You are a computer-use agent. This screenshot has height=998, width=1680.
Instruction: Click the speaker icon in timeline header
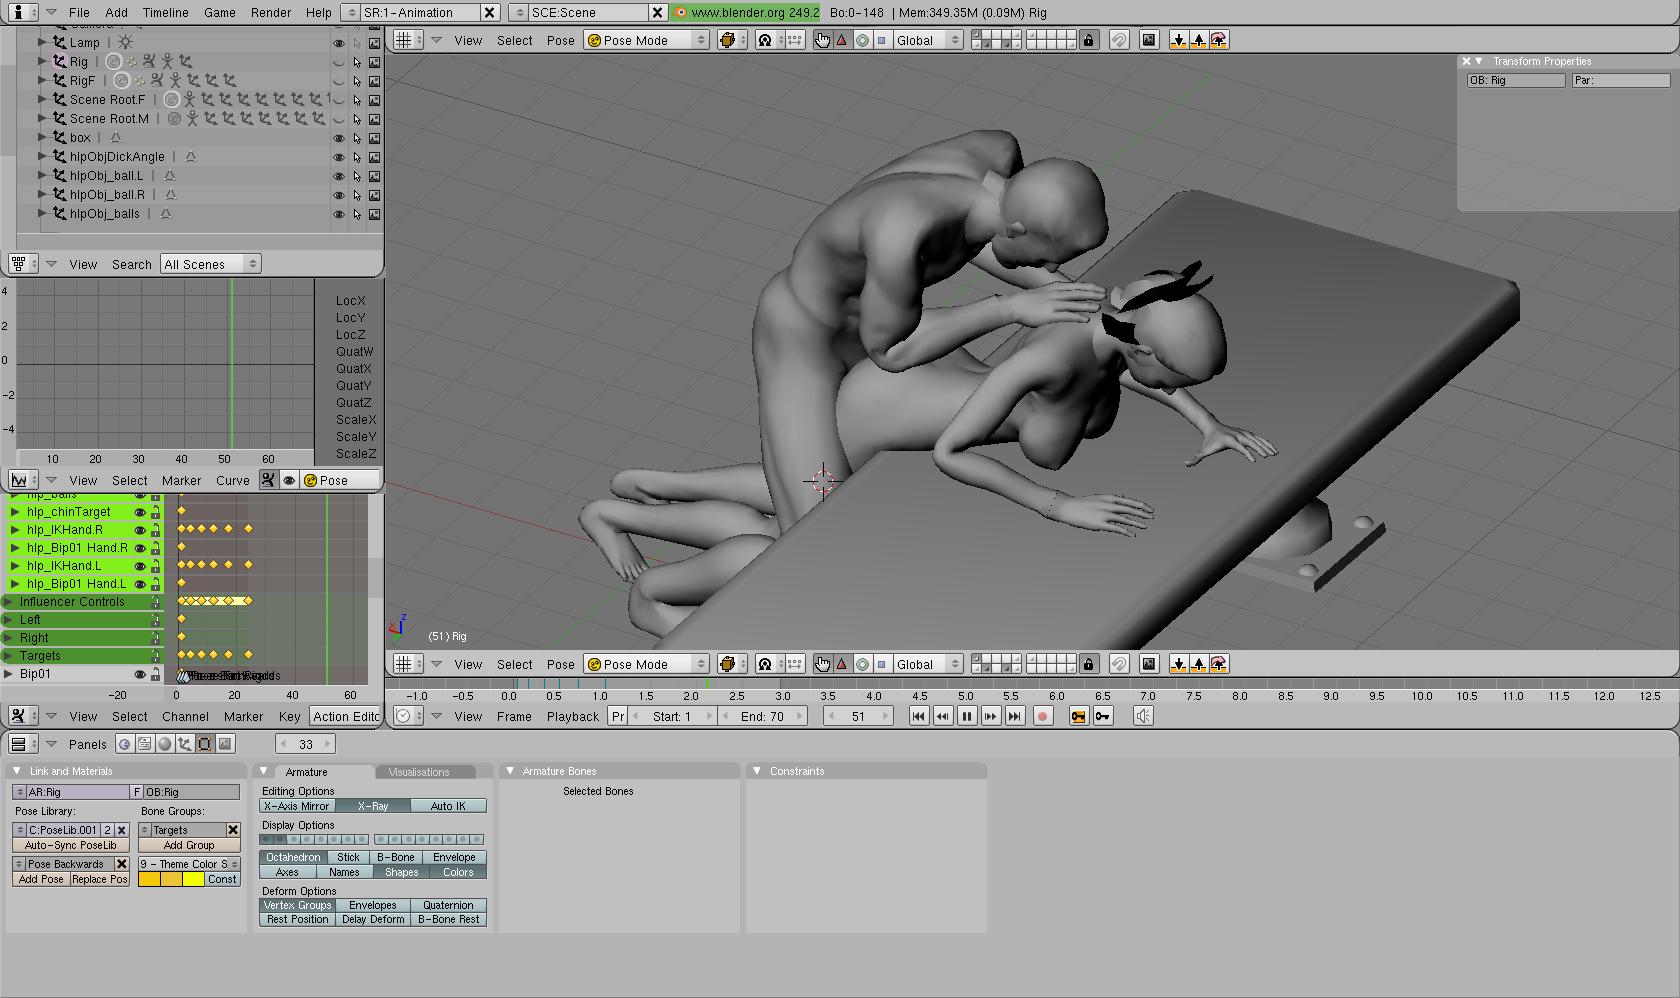coord(1143,716)
